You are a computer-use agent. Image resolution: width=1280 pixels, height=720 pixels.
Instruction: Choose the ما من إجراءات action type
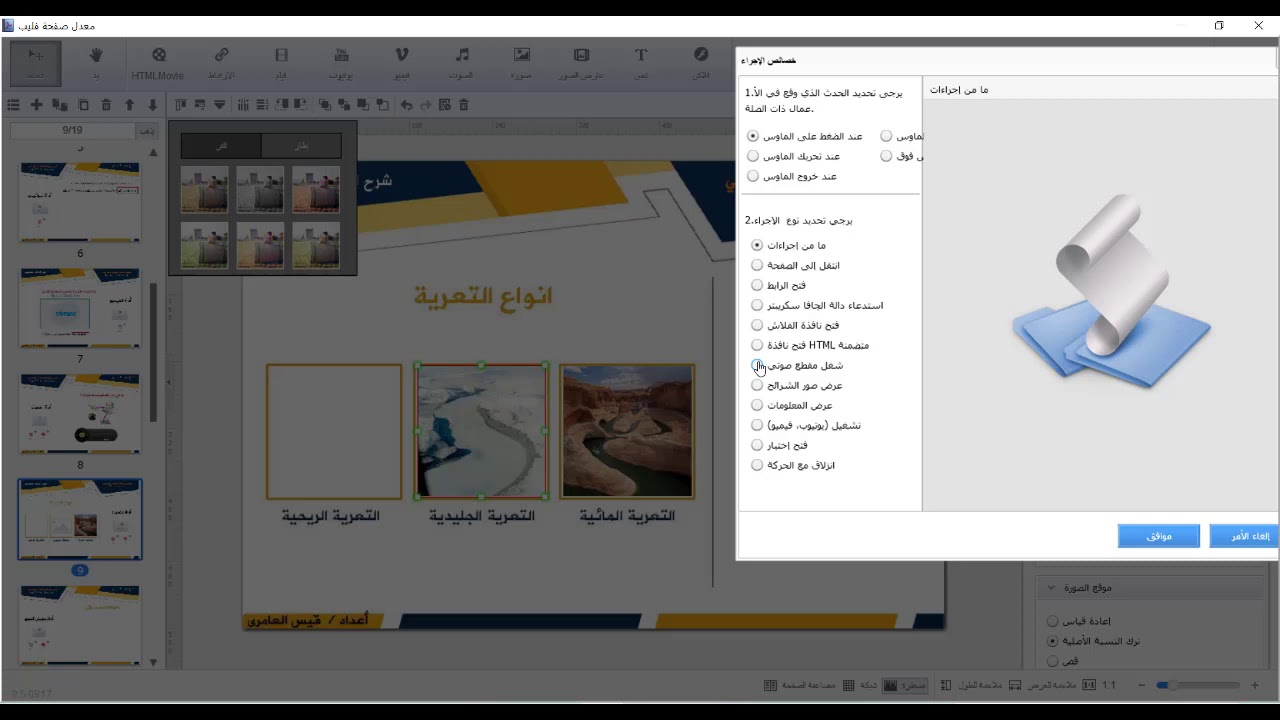click(x=788, y=245)
